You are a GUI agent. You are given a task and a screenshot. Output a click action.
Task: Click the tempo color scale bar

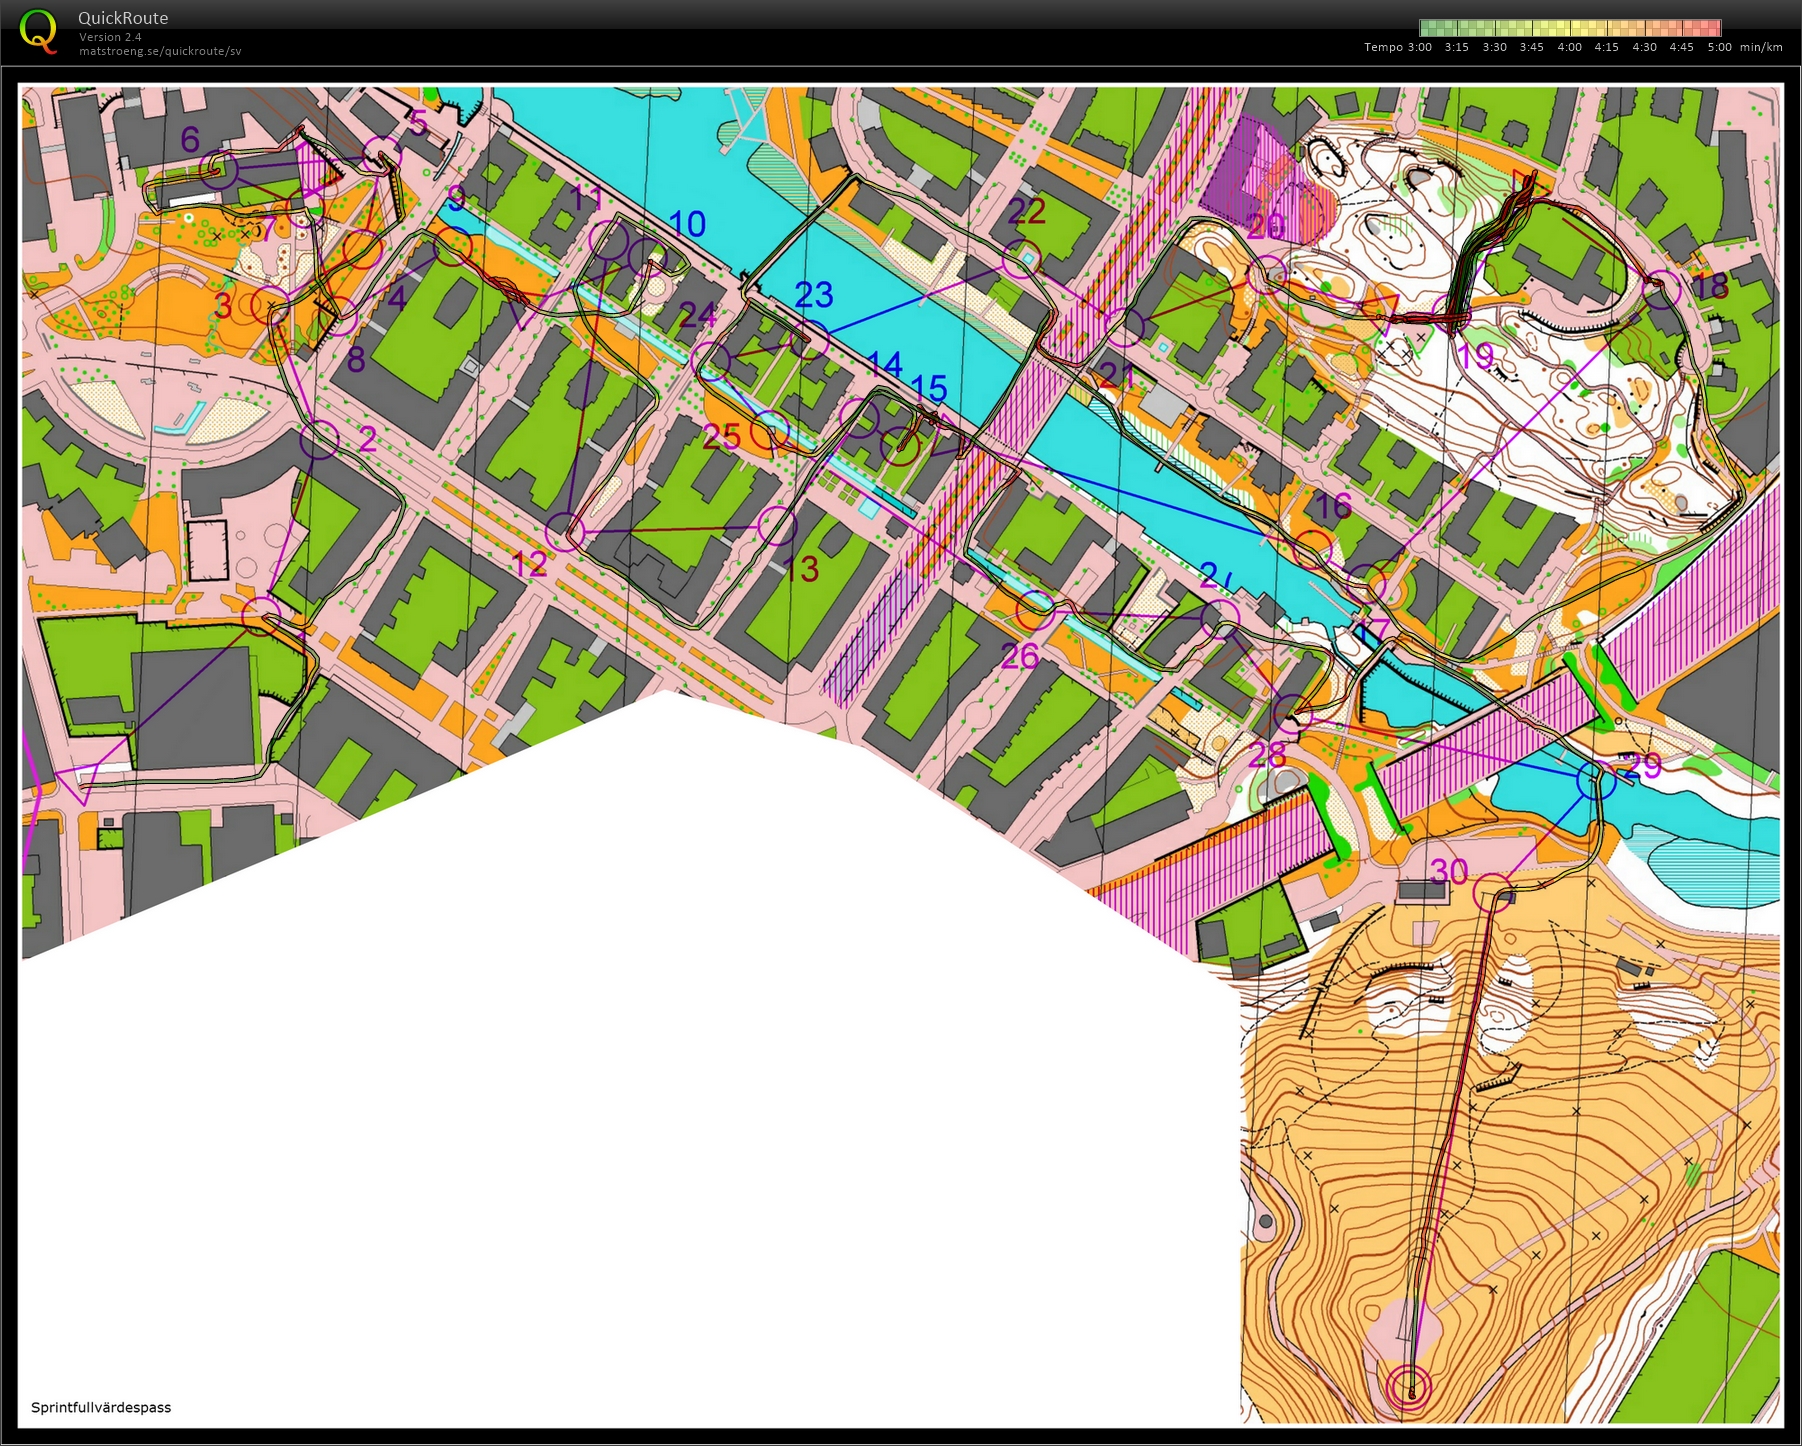1569,29
